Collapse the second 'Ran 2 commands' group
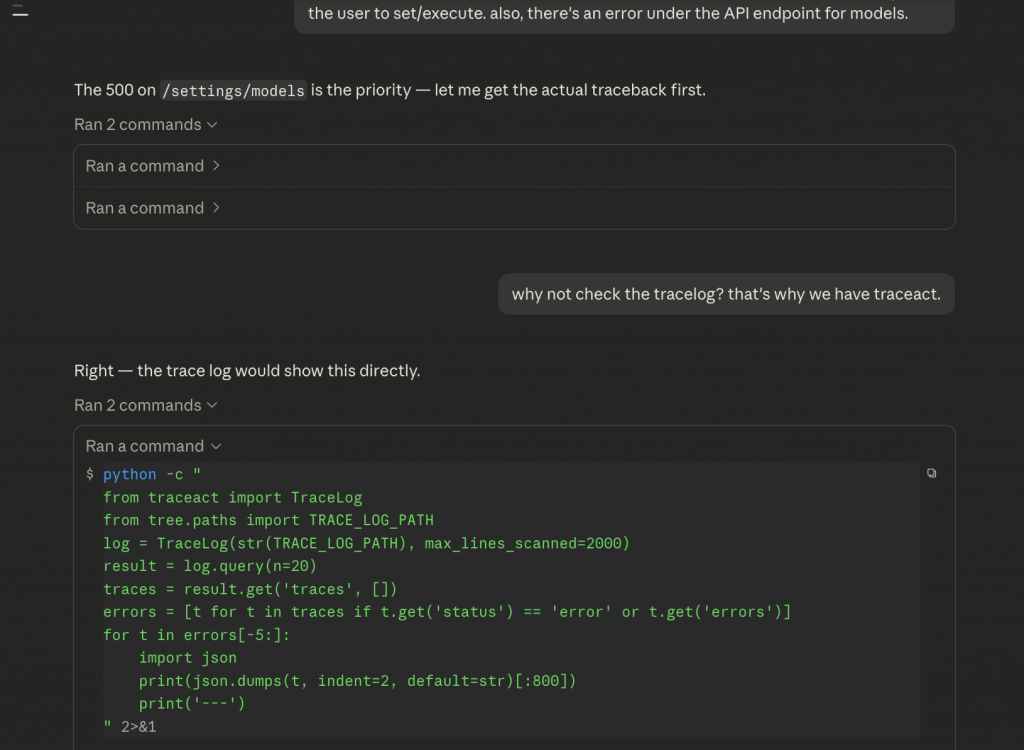 146,405
